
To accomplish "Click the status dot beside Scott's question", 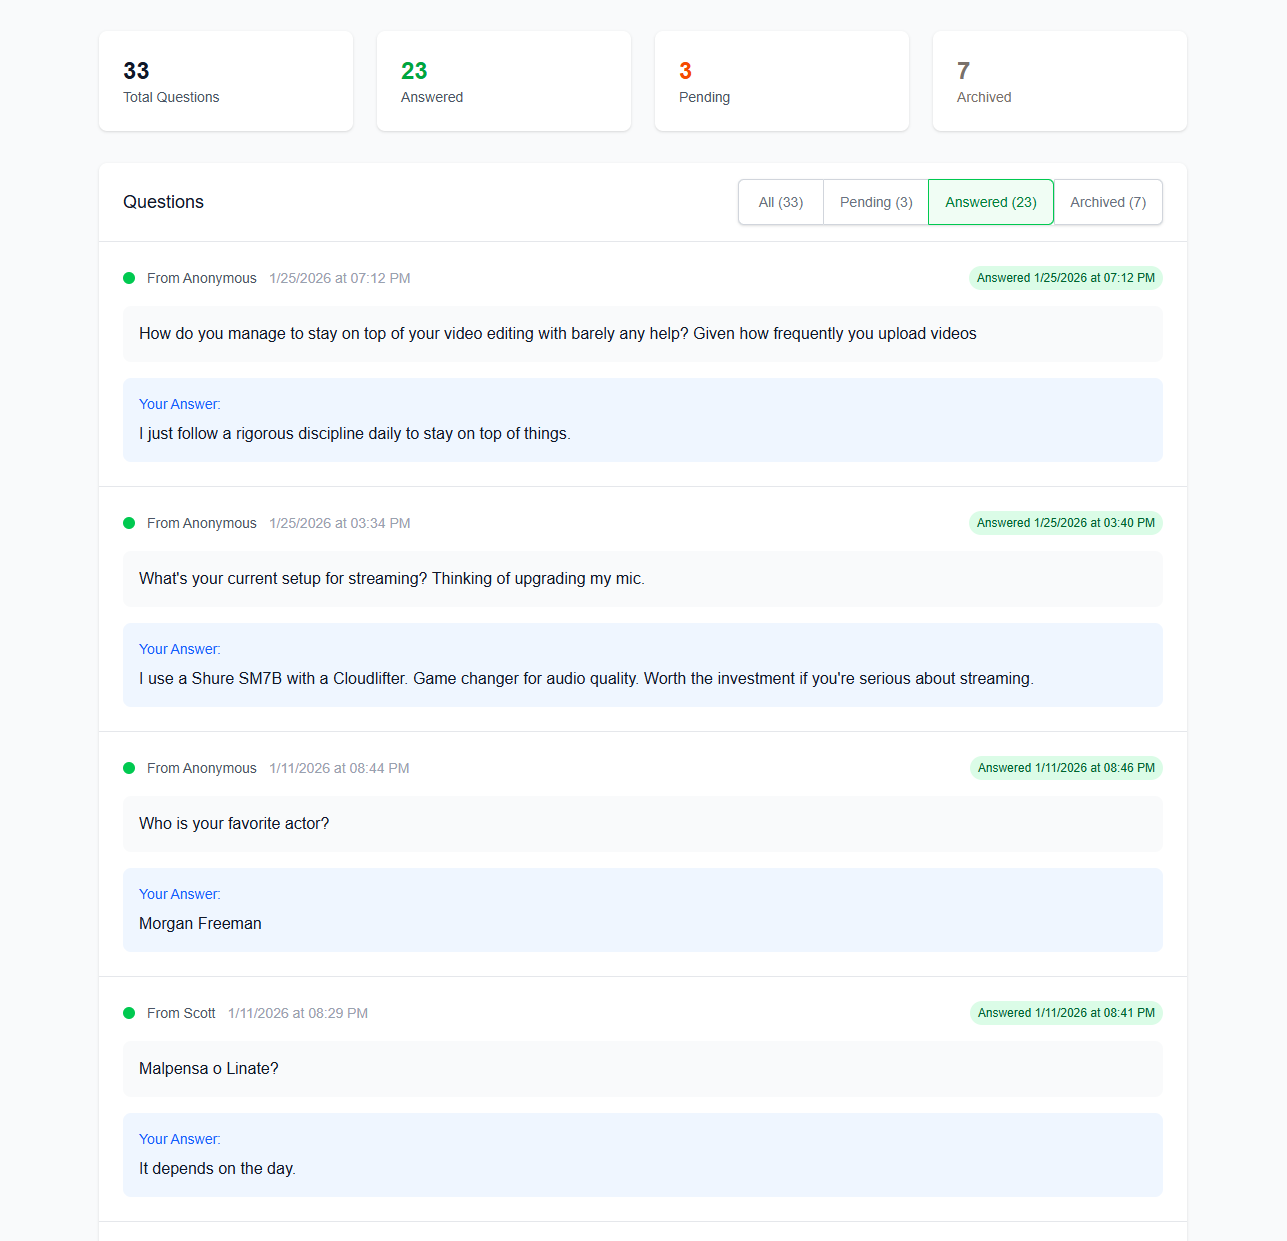I will (x=129, y=1013).
